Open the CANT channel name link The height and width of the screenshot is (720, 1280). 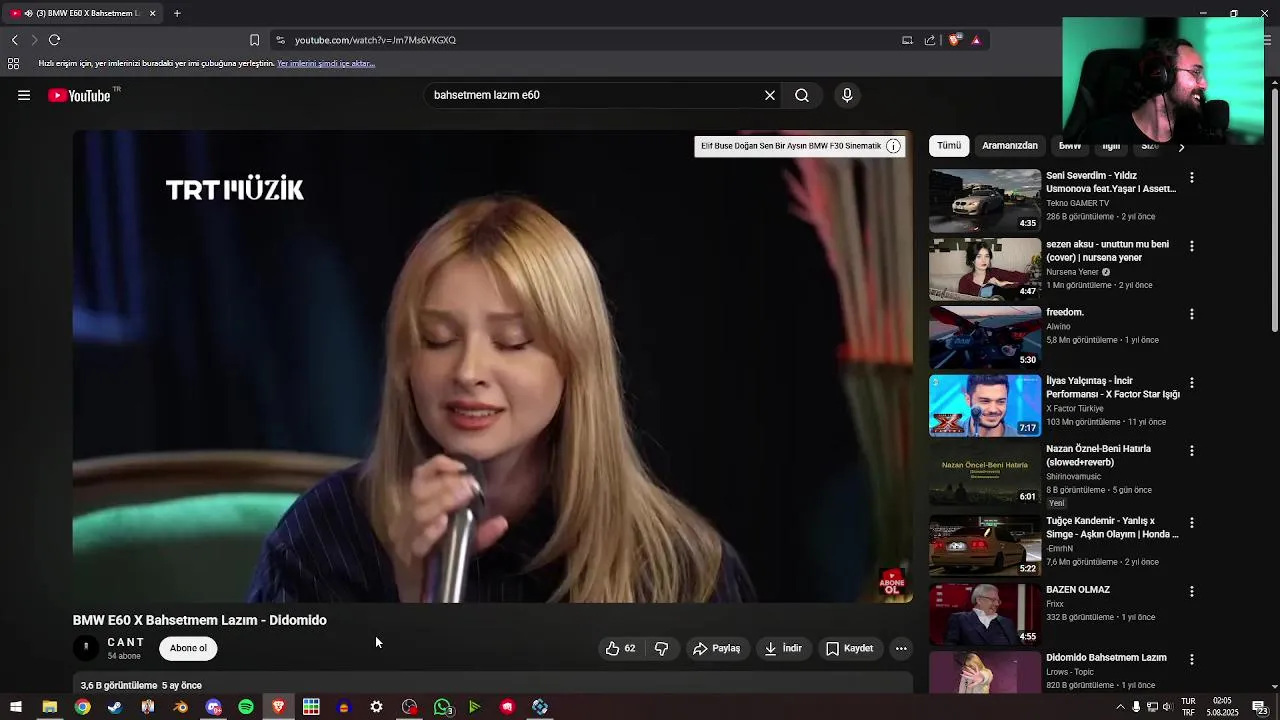click(126, 642)
